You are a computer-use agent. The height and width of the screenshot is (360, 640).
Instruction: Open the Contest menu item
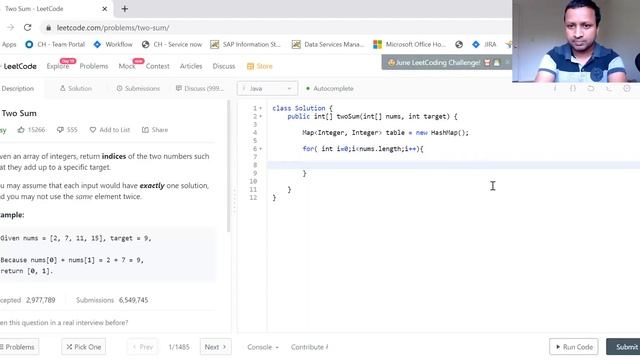[x=158, y=66]
